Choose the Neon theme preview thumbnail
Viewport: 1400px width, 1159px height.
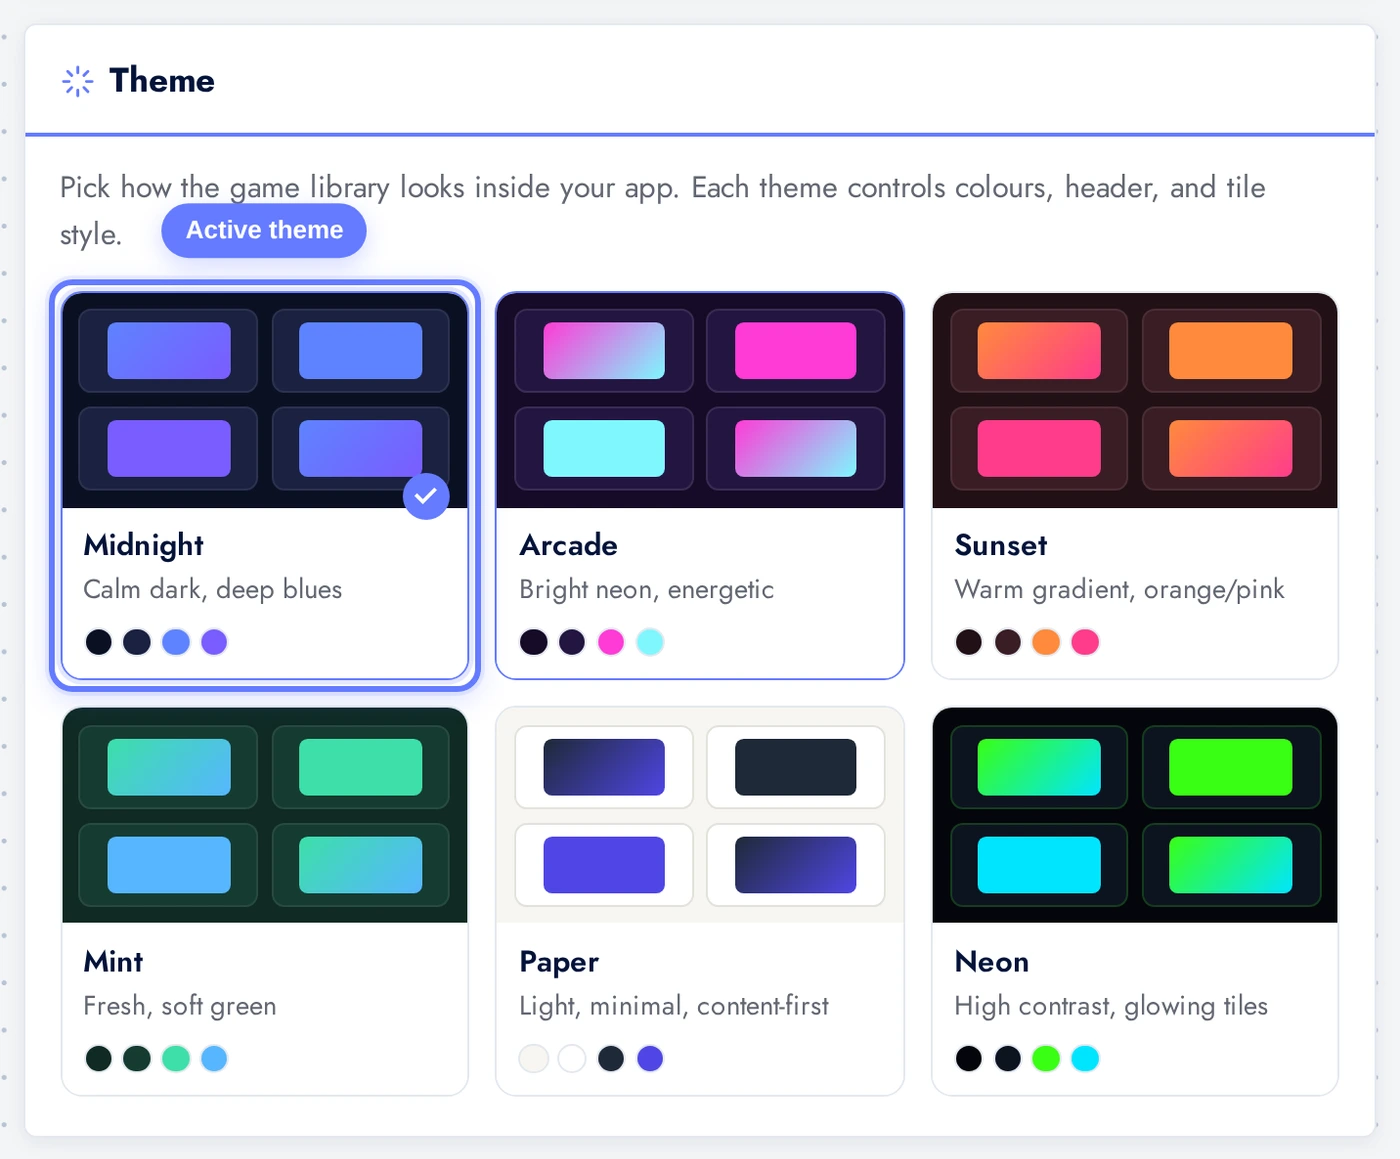click(1135, 815)
